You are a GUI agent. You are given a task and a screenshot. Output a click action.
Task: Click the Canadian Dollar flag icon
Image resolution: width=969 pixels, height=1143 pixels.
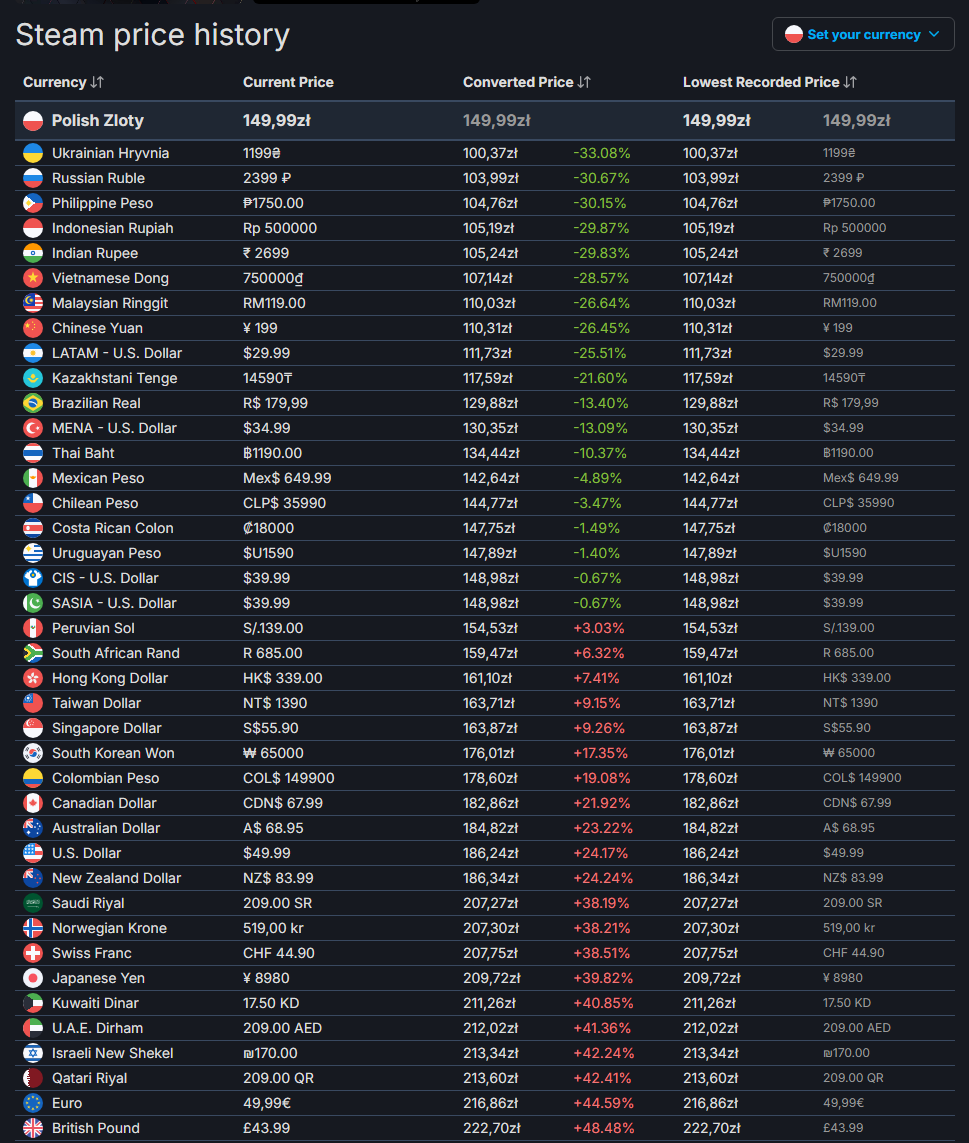pos(33,803)
